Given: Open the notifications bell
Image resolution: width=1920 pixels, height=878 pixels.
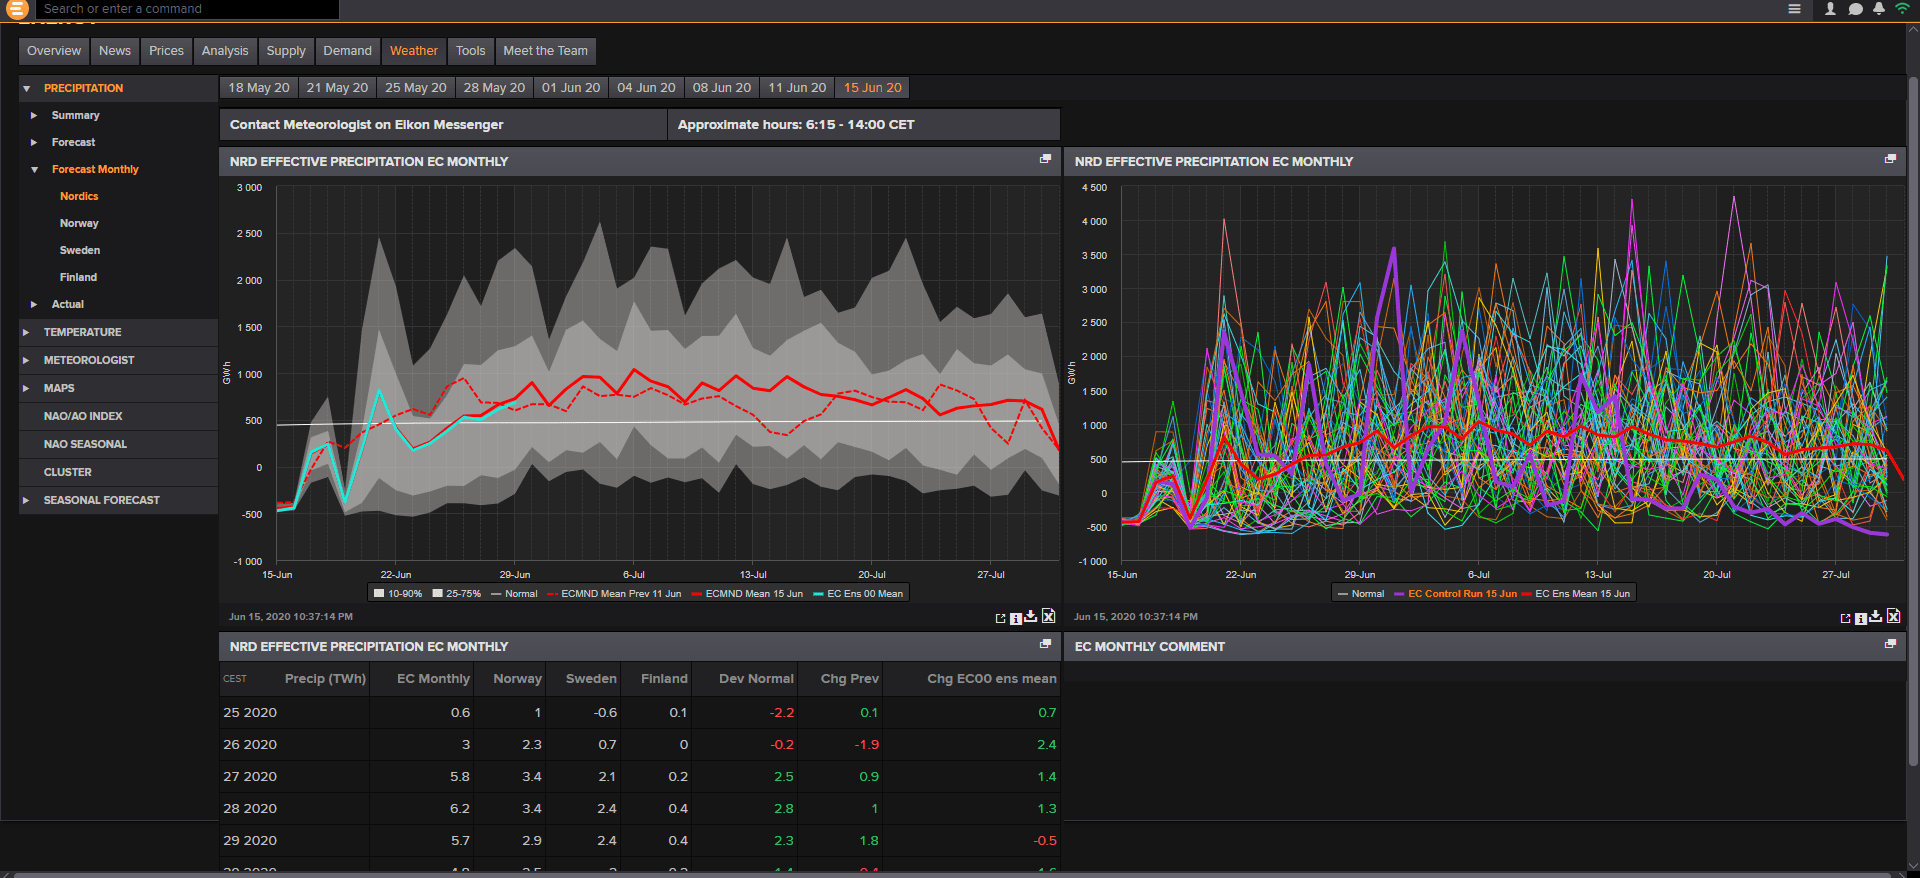Looking at the screenshot, I should pyautogui.click(x=1879, y=9).
